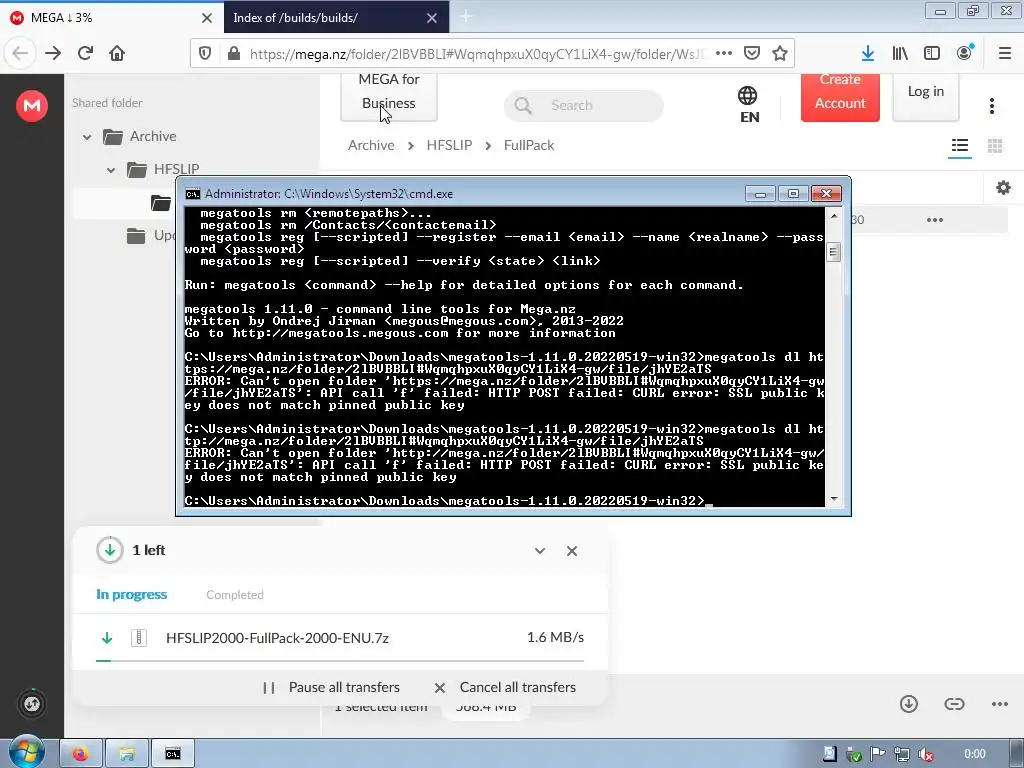The height and width of the screenshot is (768, 1024).
Task: Open Windows Explorer from taskbar
Action: coord(127,754)
